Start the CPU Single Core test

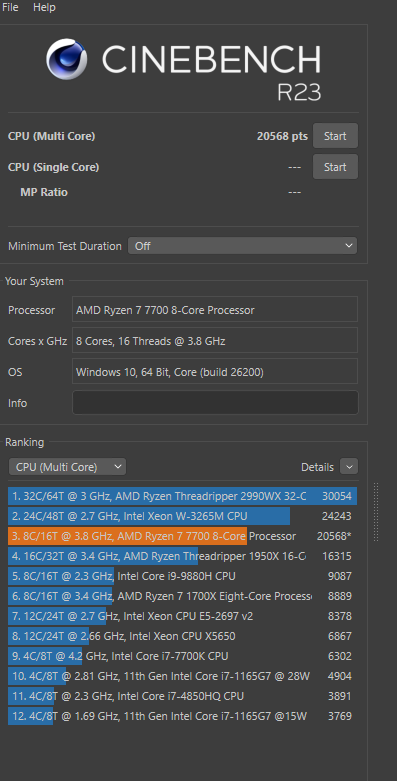[335, 167]
